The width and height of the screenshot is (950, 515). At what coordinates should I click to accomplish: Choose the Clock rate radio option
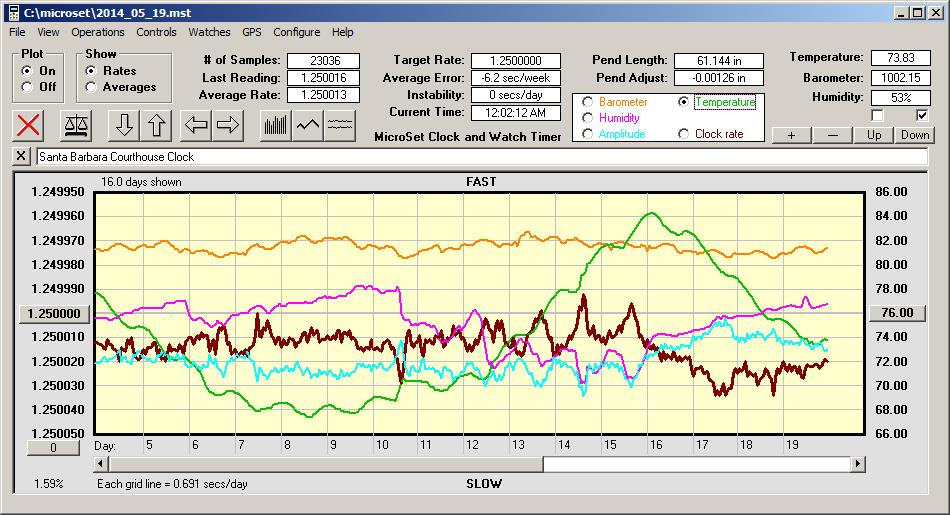pos(684,134)
